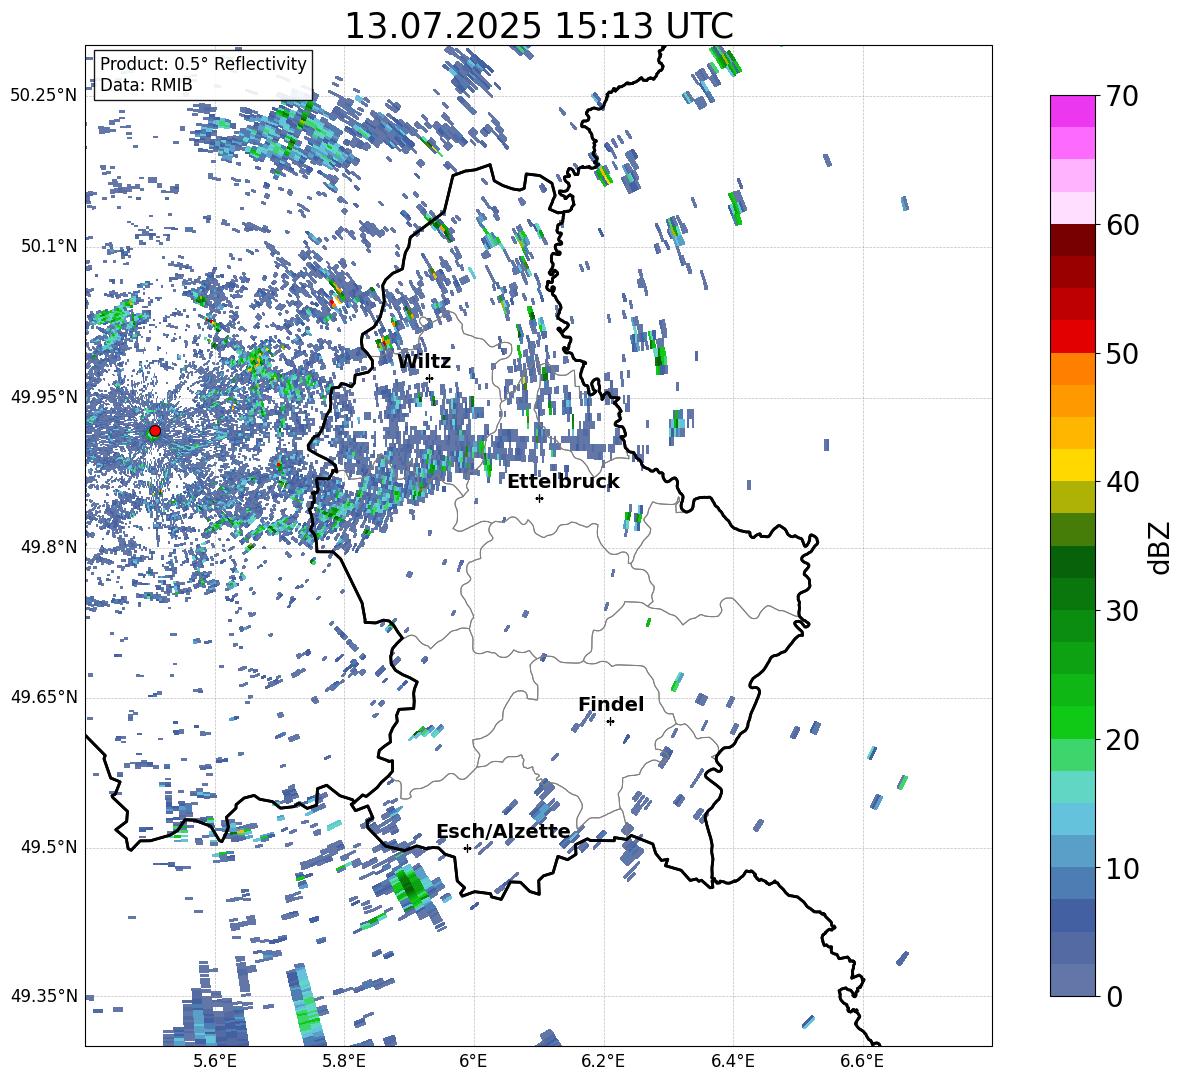Image resolution: width=1184 pixels, height=1081 pixels.
Task: Select the Esch/Alzette city label
Action: tap(504, 831)
